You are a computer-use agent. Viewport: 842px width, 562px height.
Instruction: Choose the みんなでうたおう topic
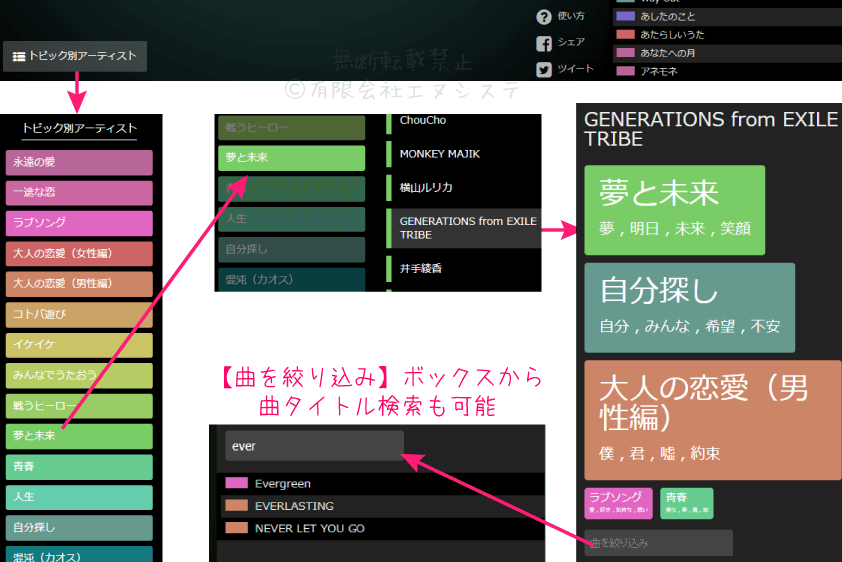79,375
